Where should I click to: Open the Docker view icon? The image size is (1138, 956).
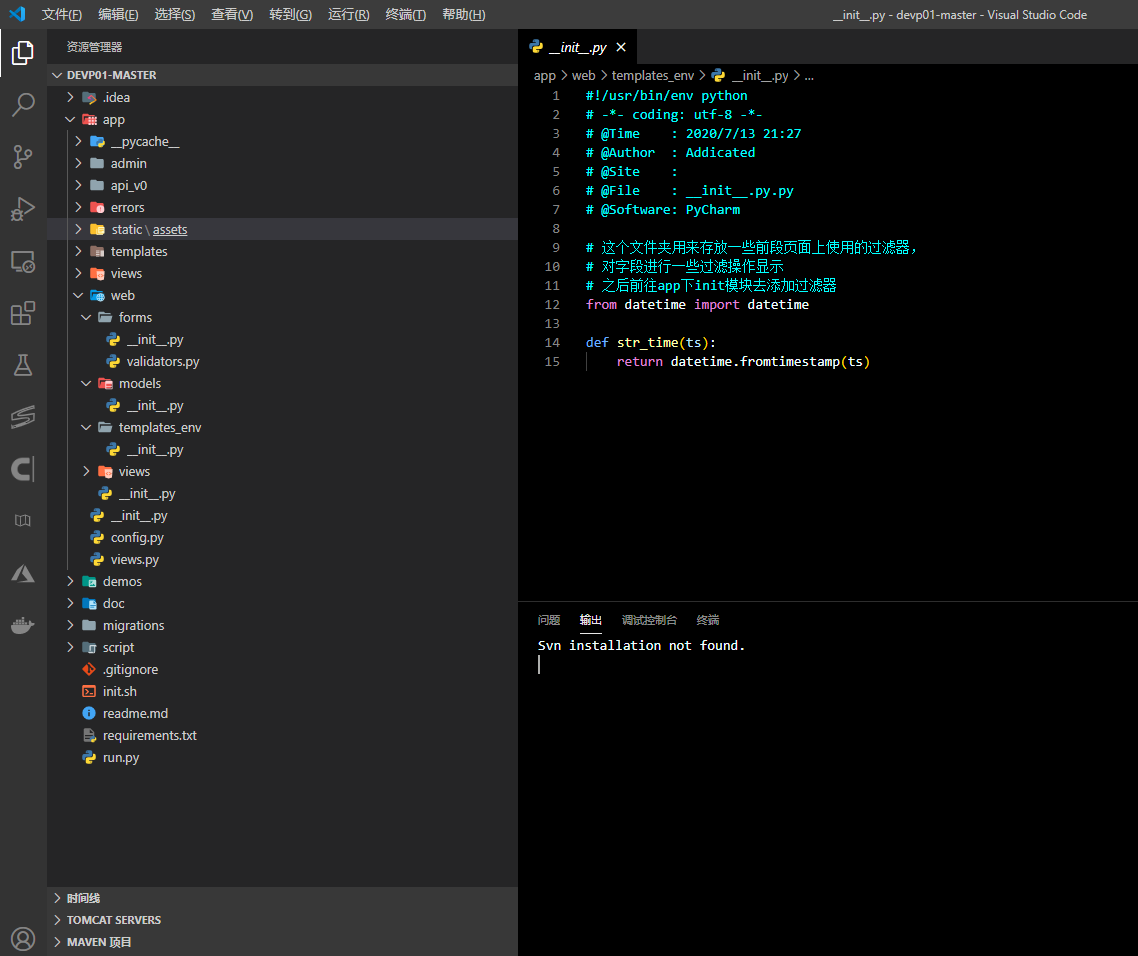pyautogui.click(x=23, y=626)
